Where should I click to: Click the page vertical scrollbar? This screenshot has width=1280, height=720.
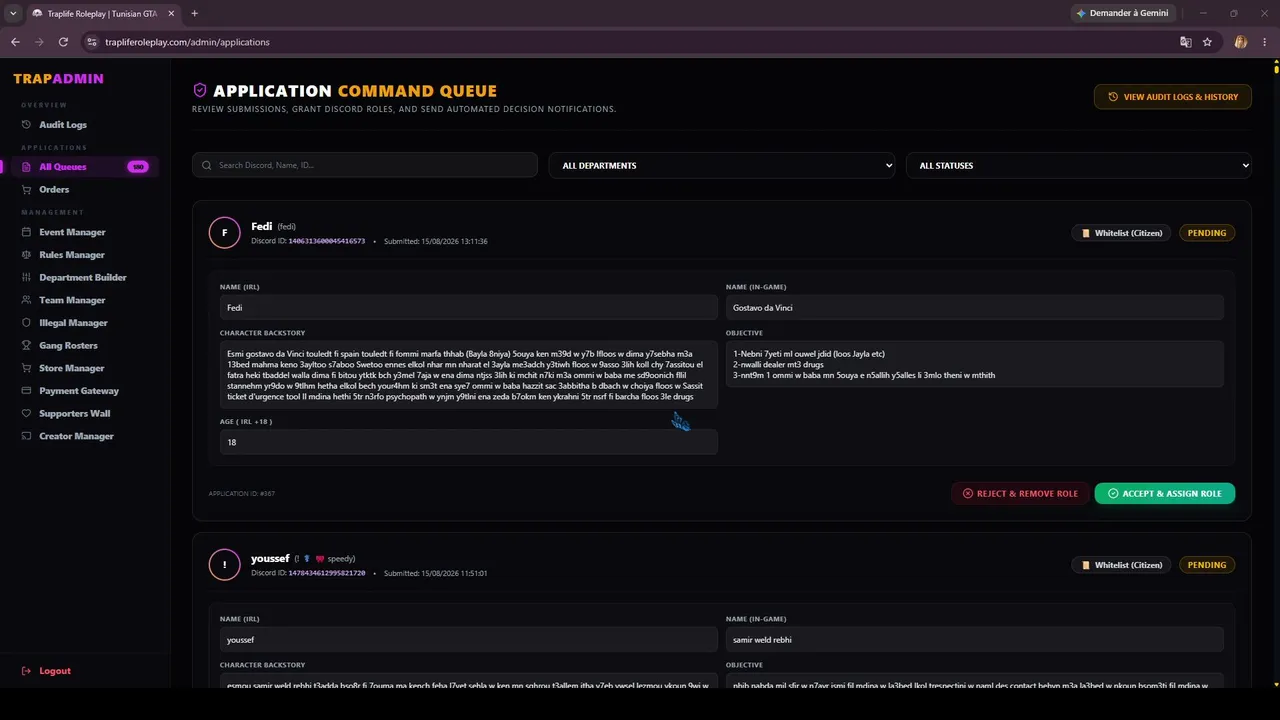(1277, 68)
